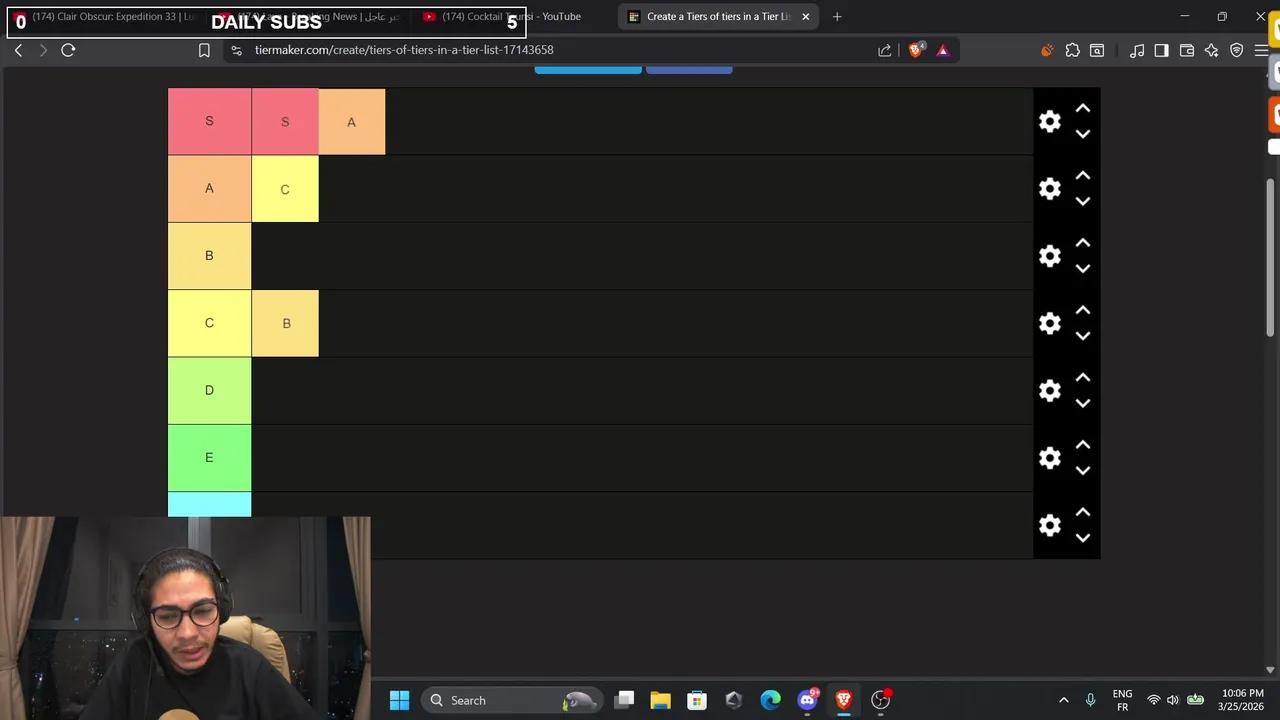Move the E tier row down
Image resolution: width=1280 pixels, height=720 pixels.
pyautogui.click(x=1082, y=471)
